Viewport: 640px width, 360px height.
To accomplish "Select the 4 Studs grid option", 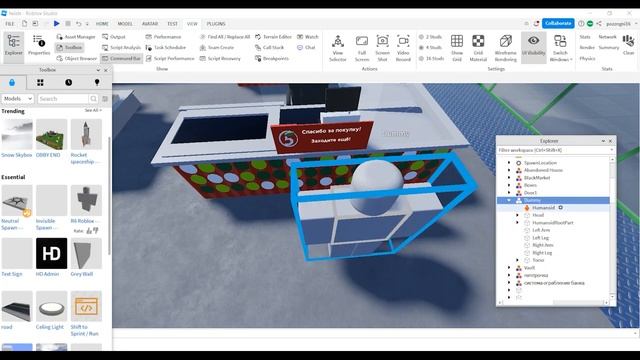I will (x=431, y=47).
